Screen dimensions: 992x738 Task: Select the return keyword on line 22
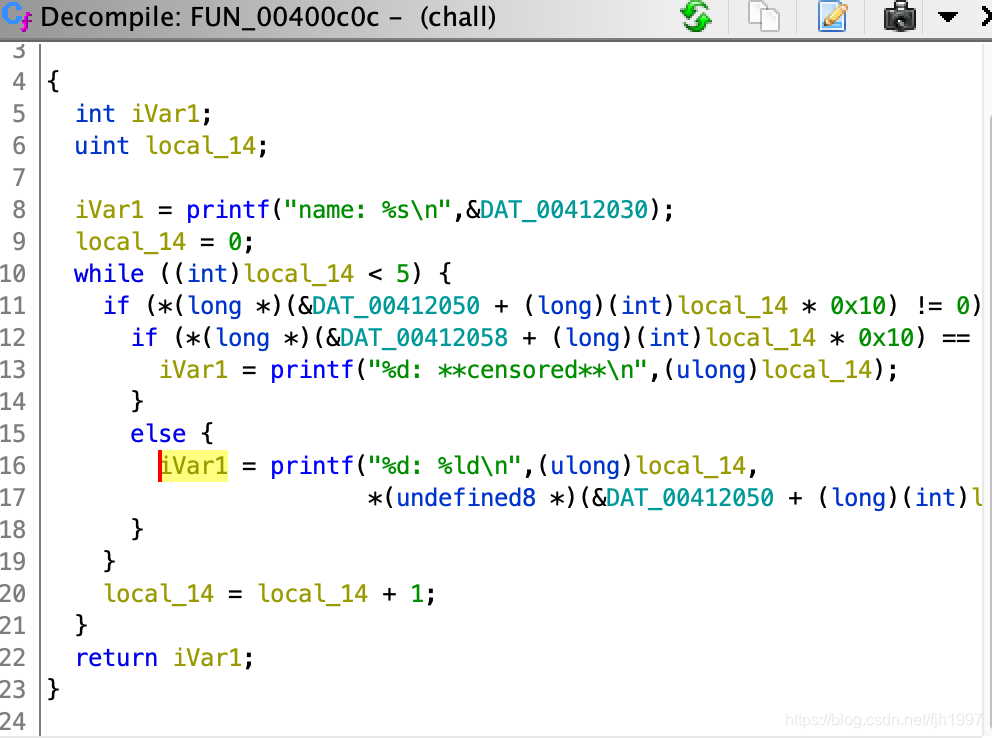116,658
